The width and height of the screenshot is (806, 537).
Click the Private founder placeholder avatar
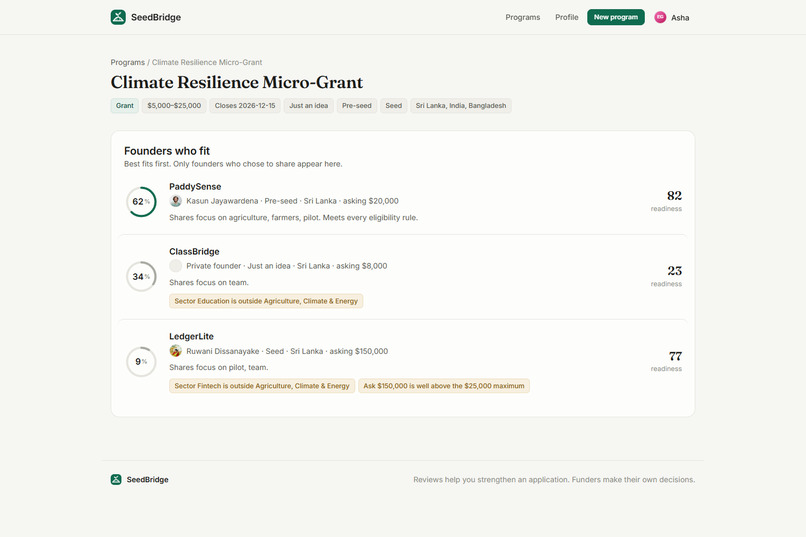click(x=176, y=266)
